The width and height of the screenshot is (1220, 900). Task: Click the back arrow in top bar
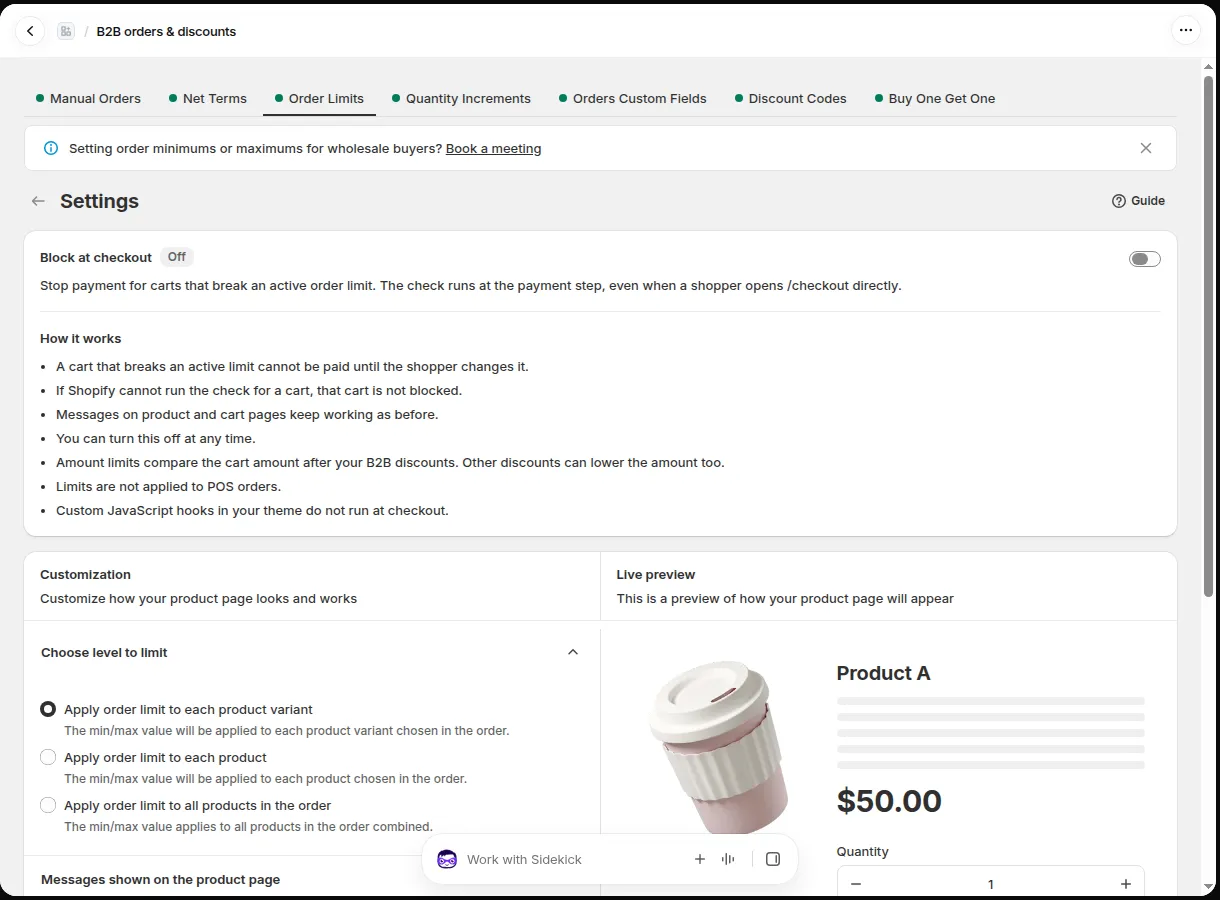30,31
